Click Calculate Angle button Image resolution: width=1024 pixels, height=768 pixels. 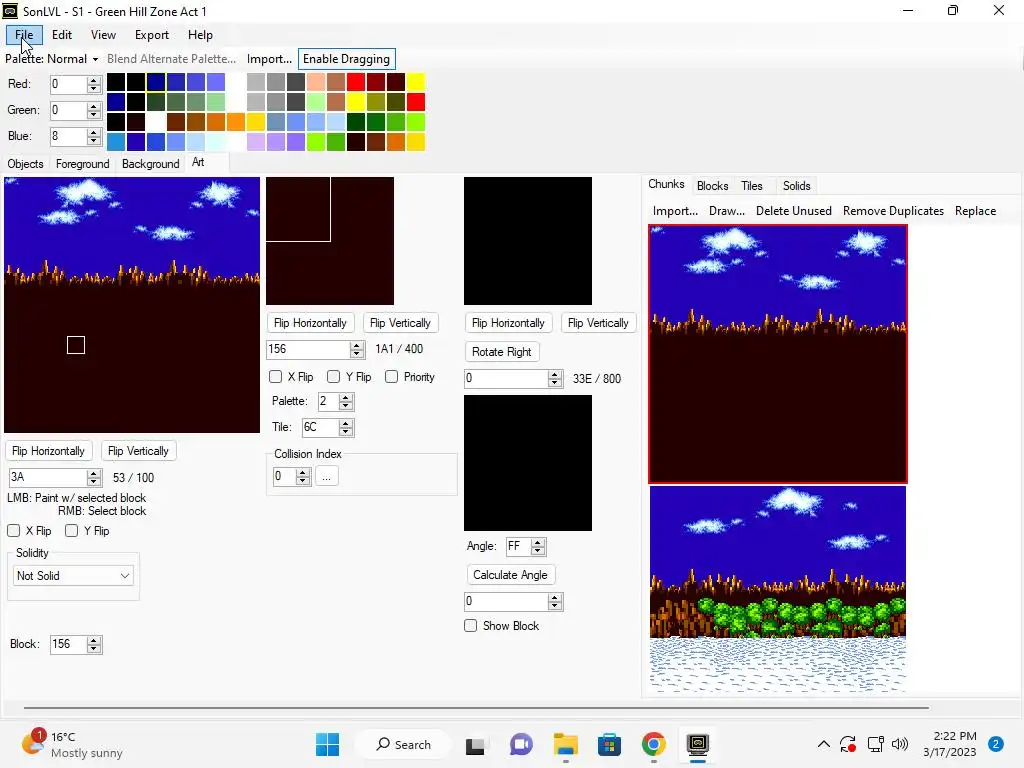click(x=510, y=575)
